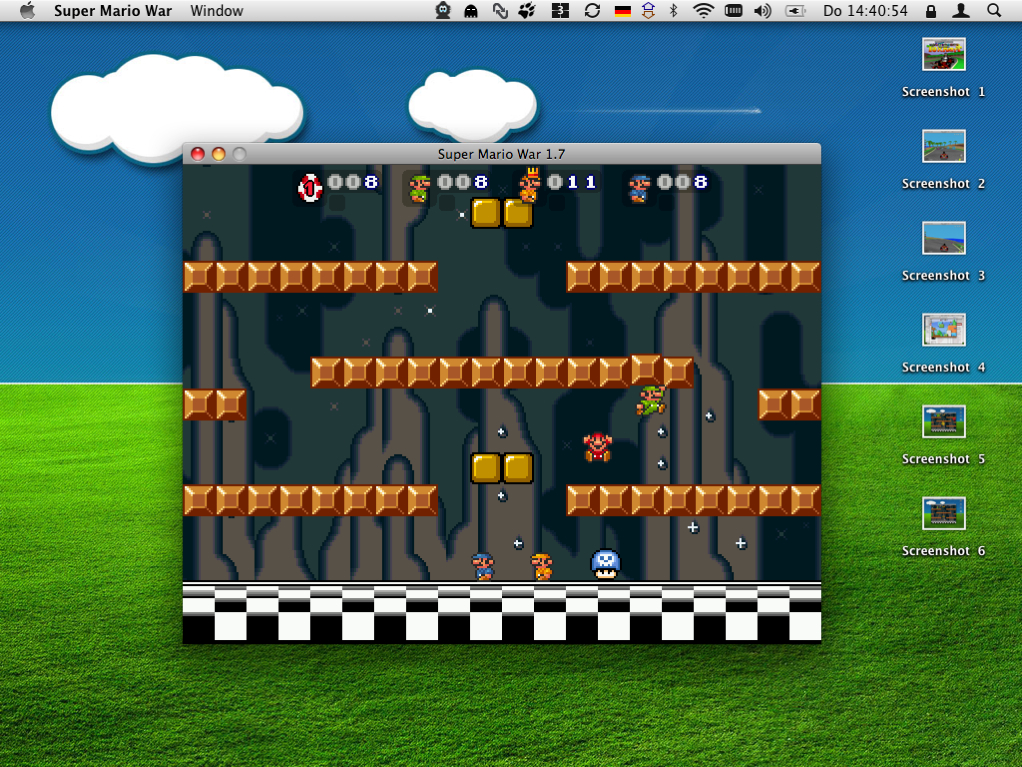Click the red Mario character jumping
The height and width of the screenshot is (767, 1022).
[x=597, y=447]
